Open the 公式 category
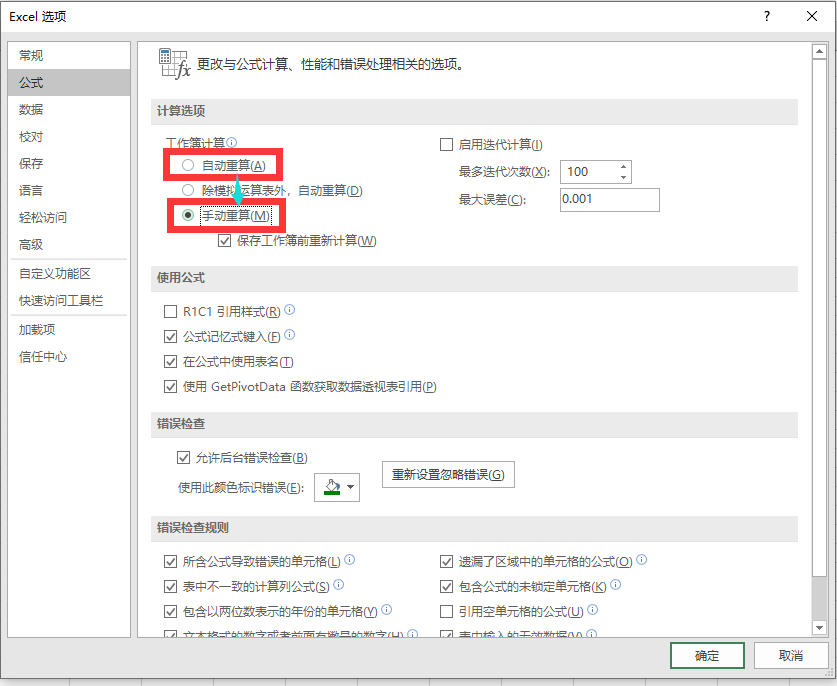This screenshot has height=686, width=837. pos(69,83)
